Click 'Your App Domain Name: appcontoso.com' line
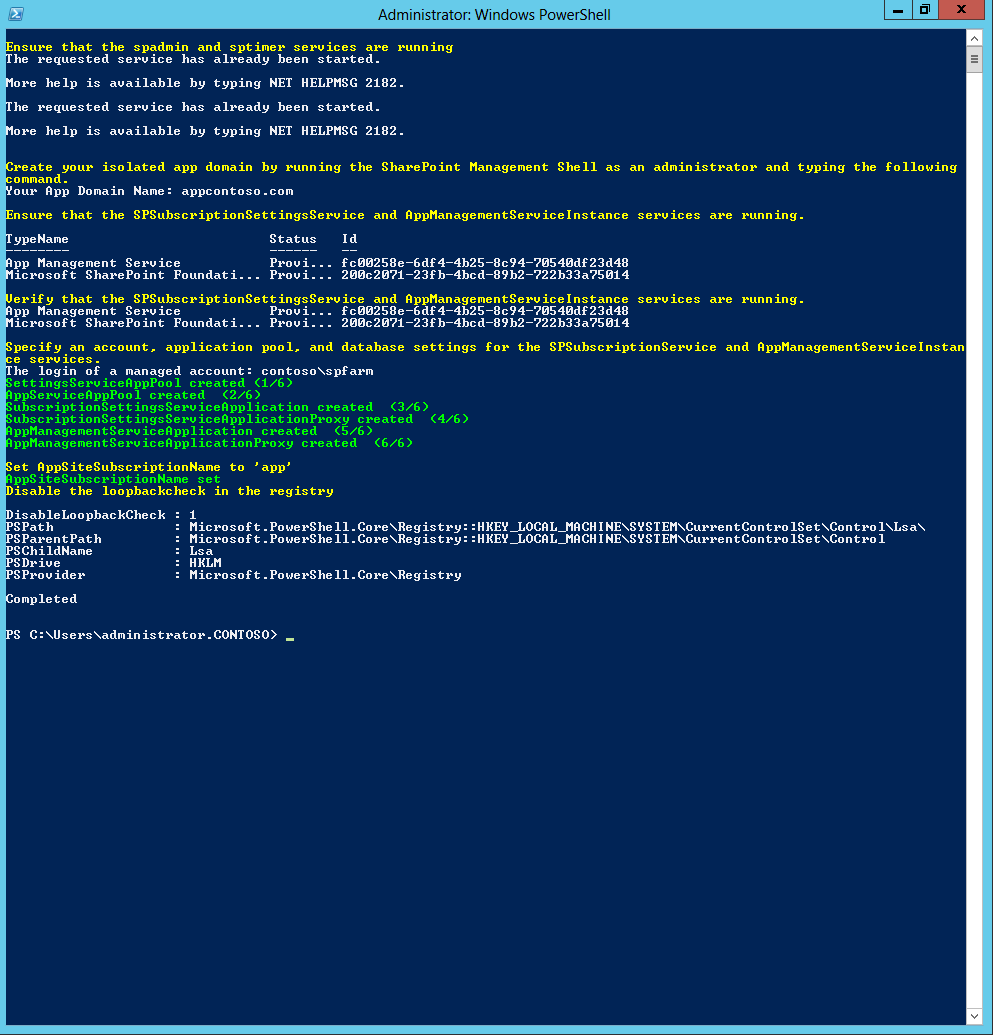Viewport: 993px width, 1035px height. tap(150, 191)
